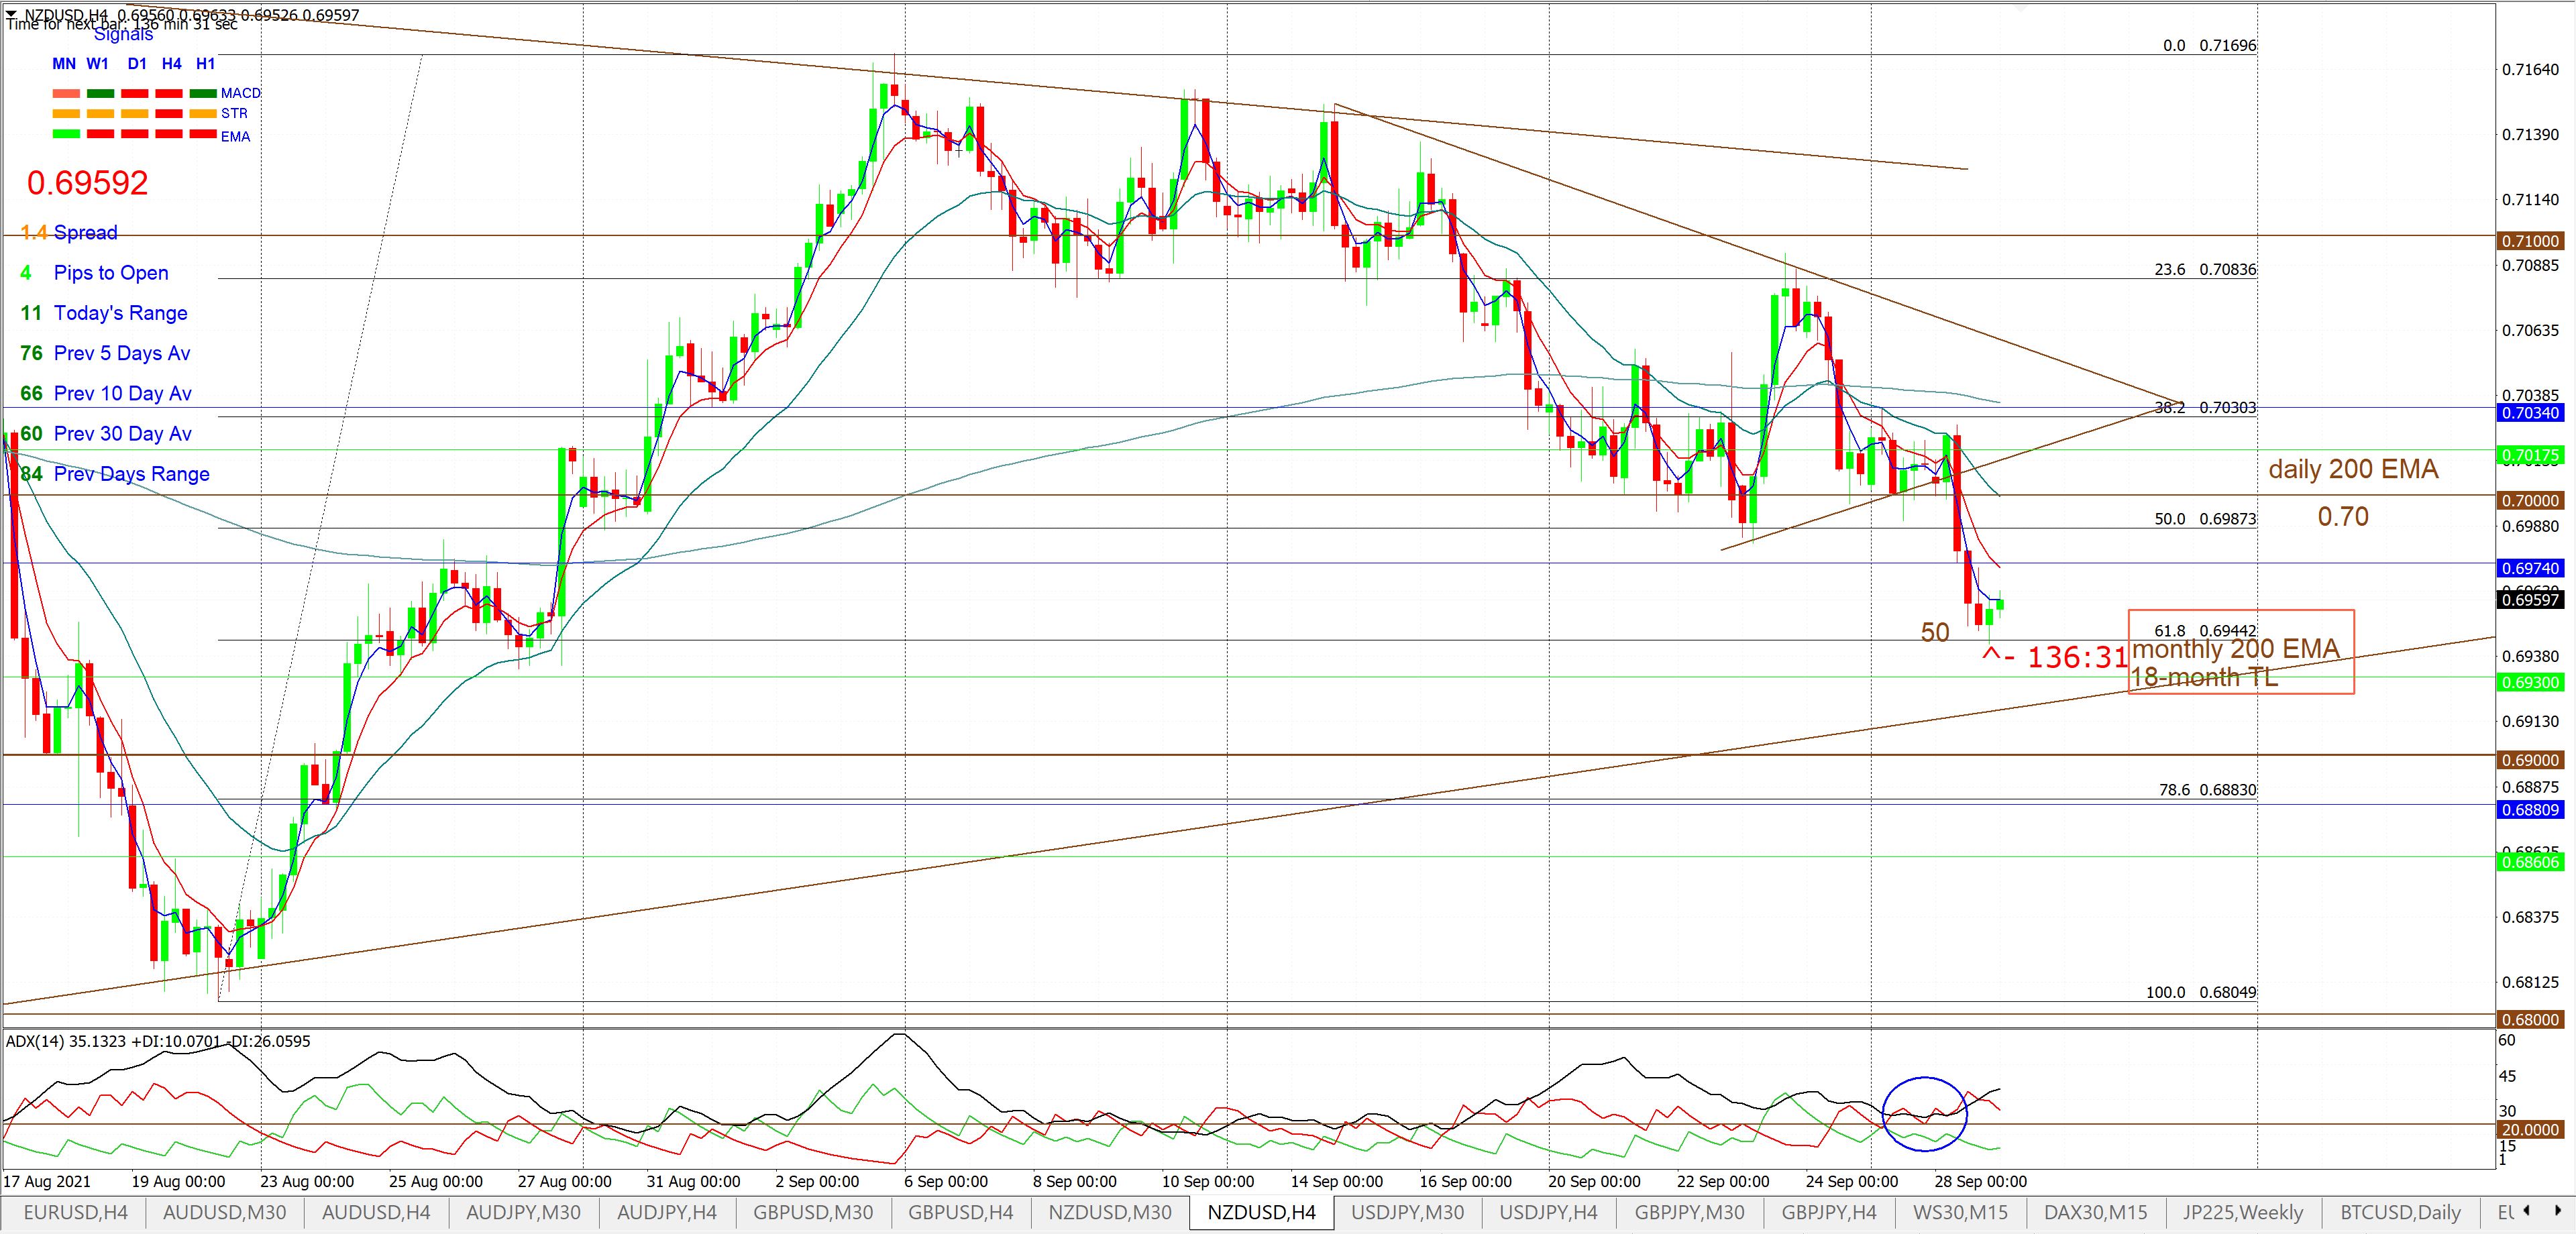Open the AUDUSD,M30 chart tab
Screen dimensions: 2576x1234
224,1212
